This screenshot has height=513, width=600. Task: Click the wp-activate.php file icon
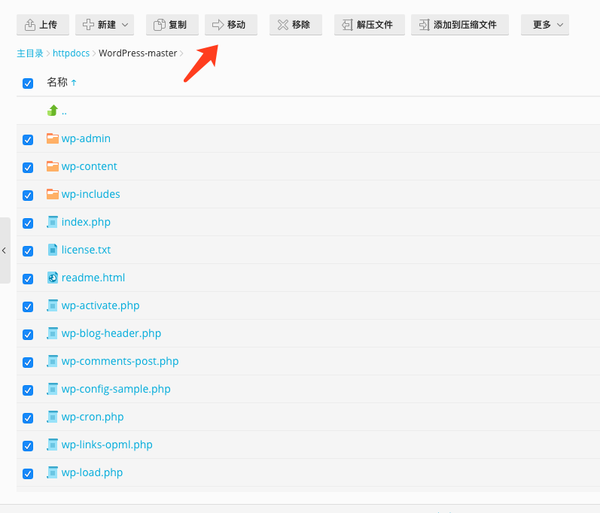[52, 305]
